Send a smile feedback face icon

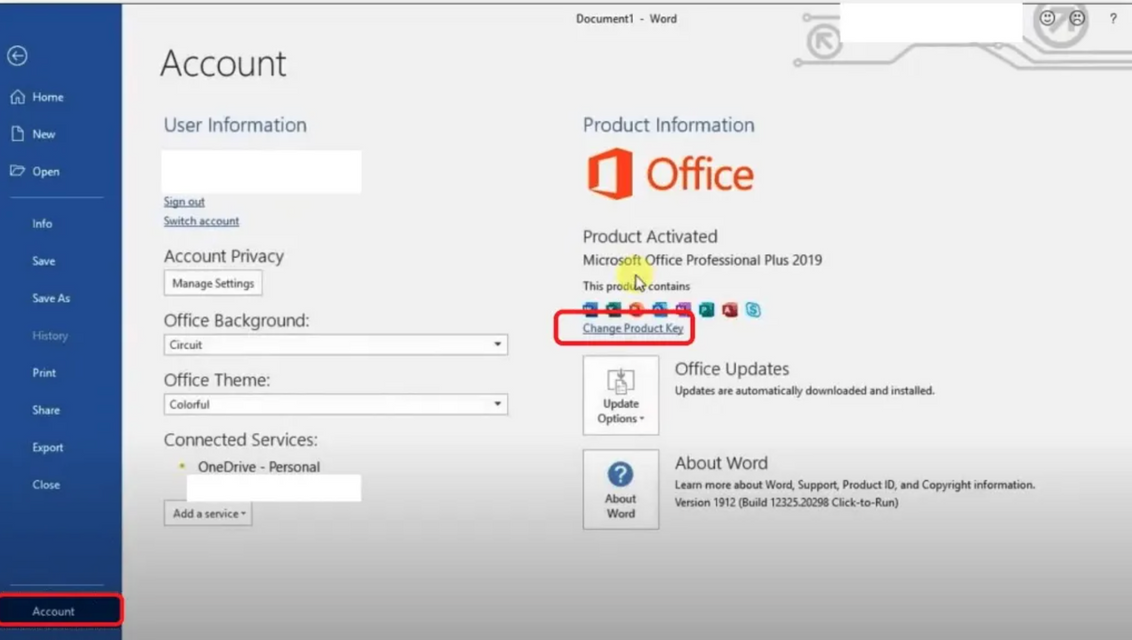[1048, 19]
